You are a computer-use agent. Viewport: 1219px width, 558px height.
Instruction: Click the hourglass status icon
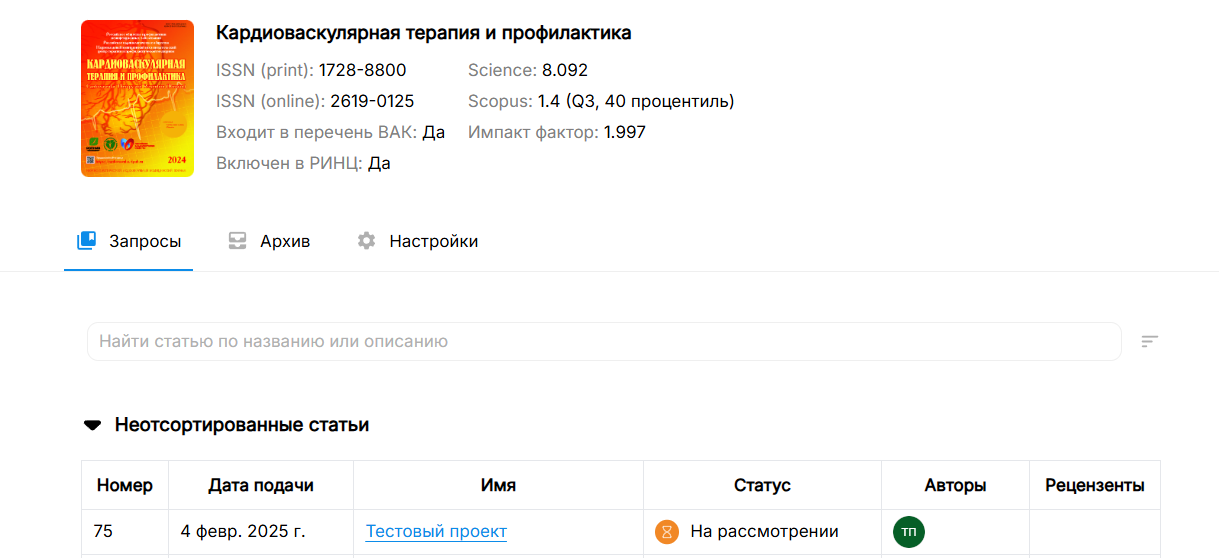coord(667,532)
